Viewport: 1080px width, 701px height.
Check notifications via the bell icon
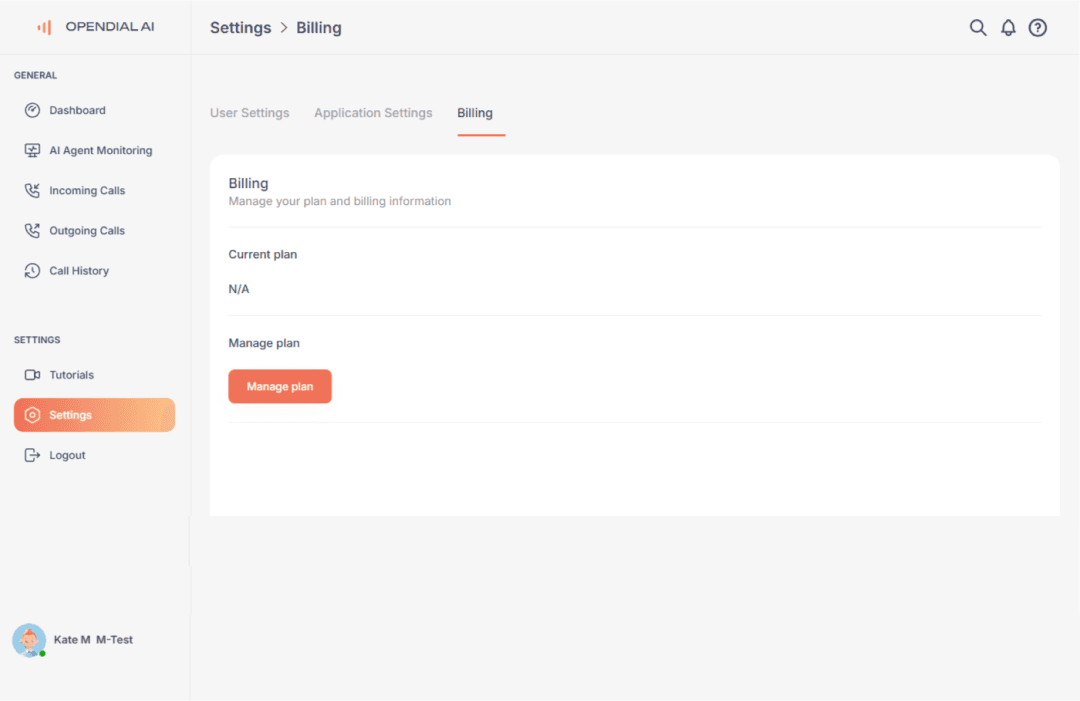[x=1008, y=27]
